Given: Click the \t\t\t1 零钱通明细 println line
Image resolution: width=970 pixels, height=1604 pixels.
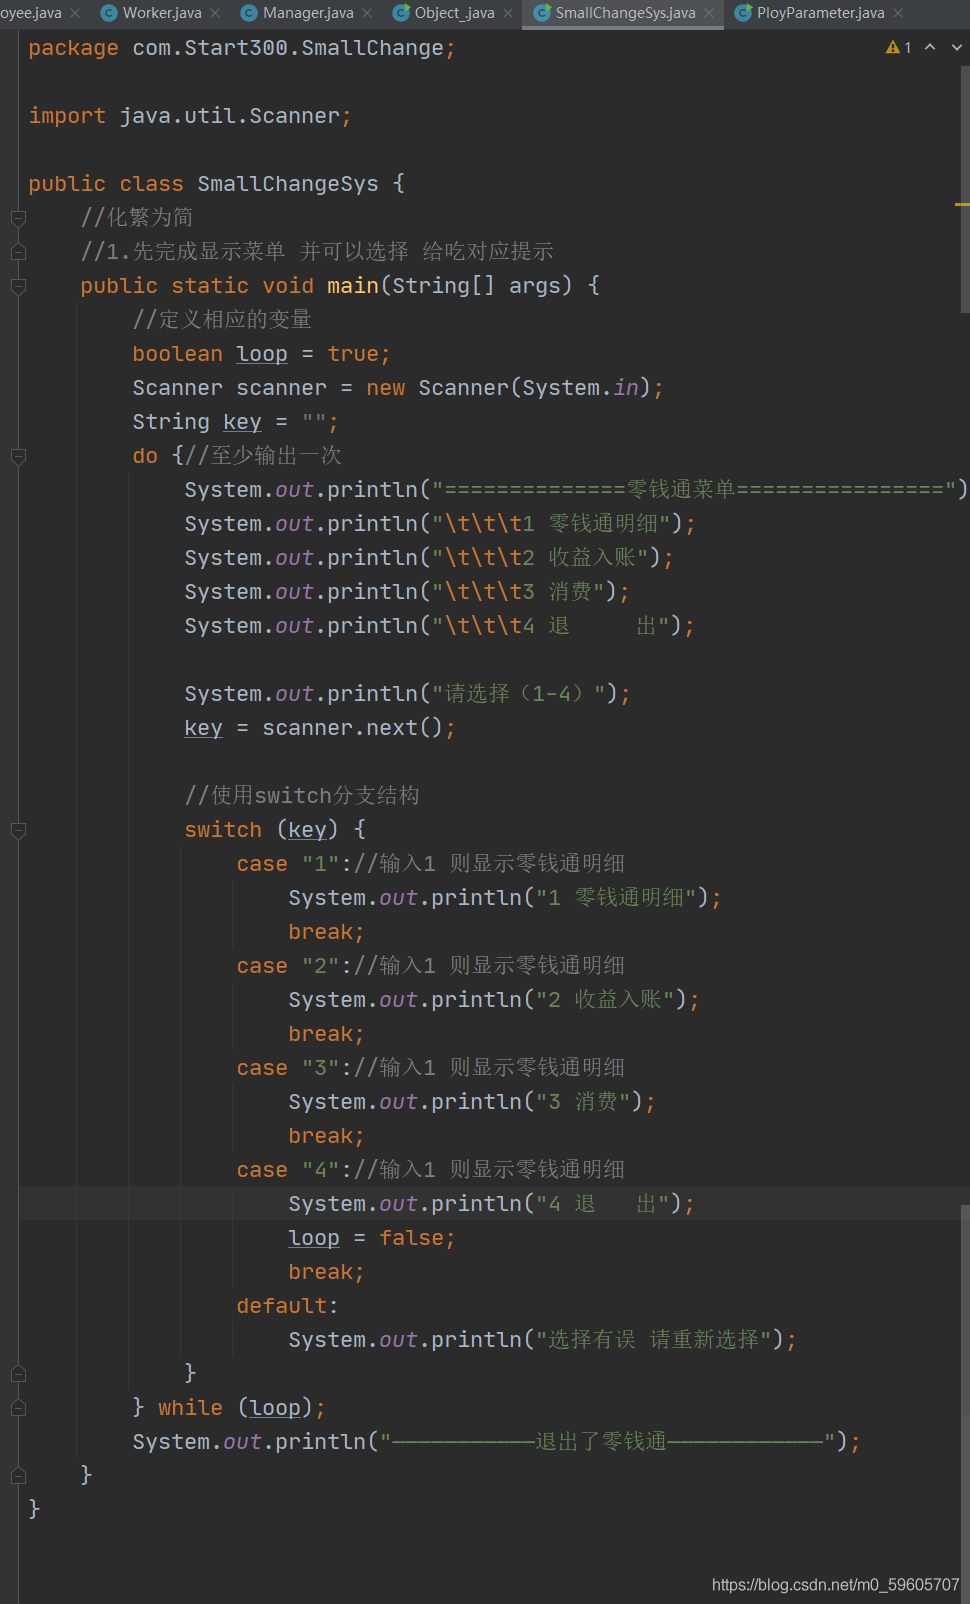Looking at the screenshot, I should [x=440, y=524].
